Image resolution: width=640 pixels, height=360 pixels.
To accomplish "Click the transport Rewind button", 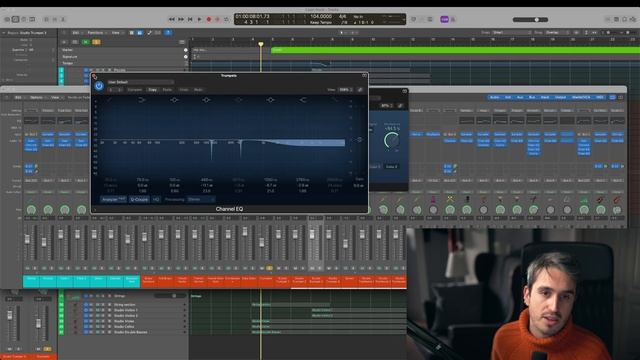I will (x=172, y=19).
